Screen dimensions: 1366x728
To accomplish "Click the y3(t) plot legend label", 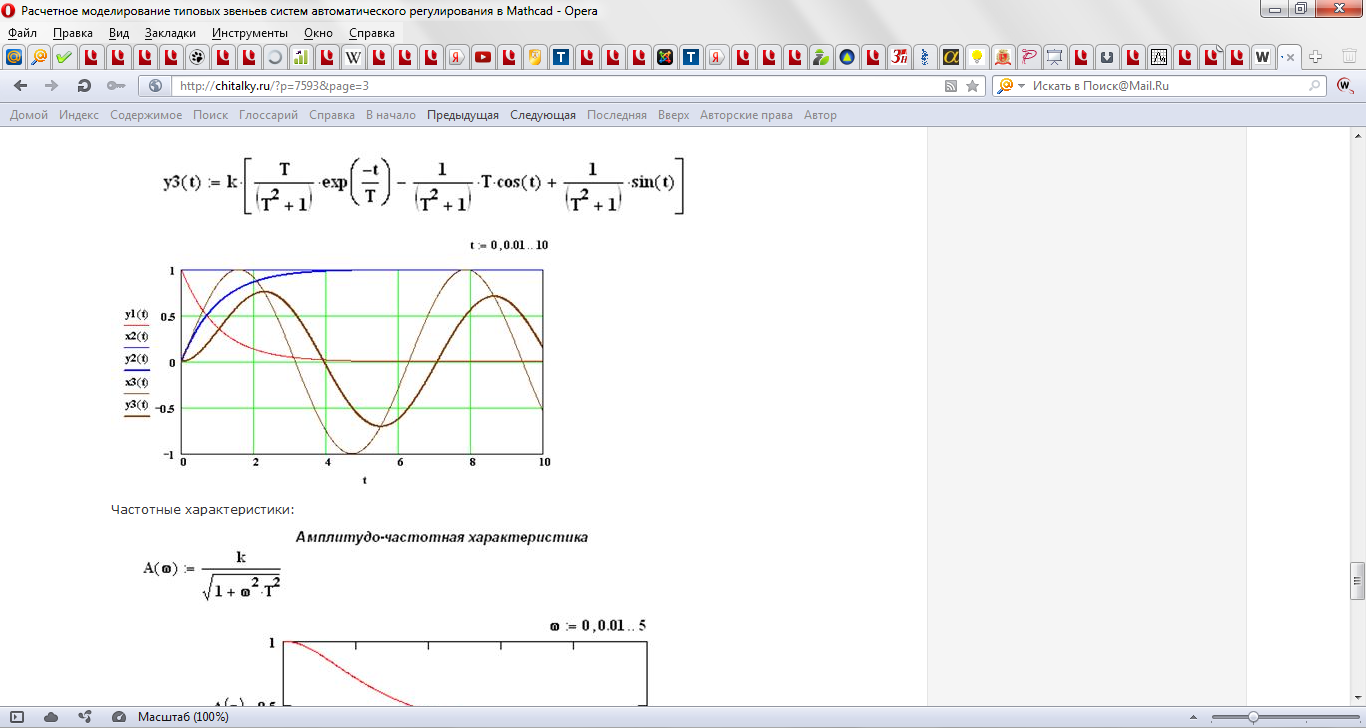I will 137,405.
